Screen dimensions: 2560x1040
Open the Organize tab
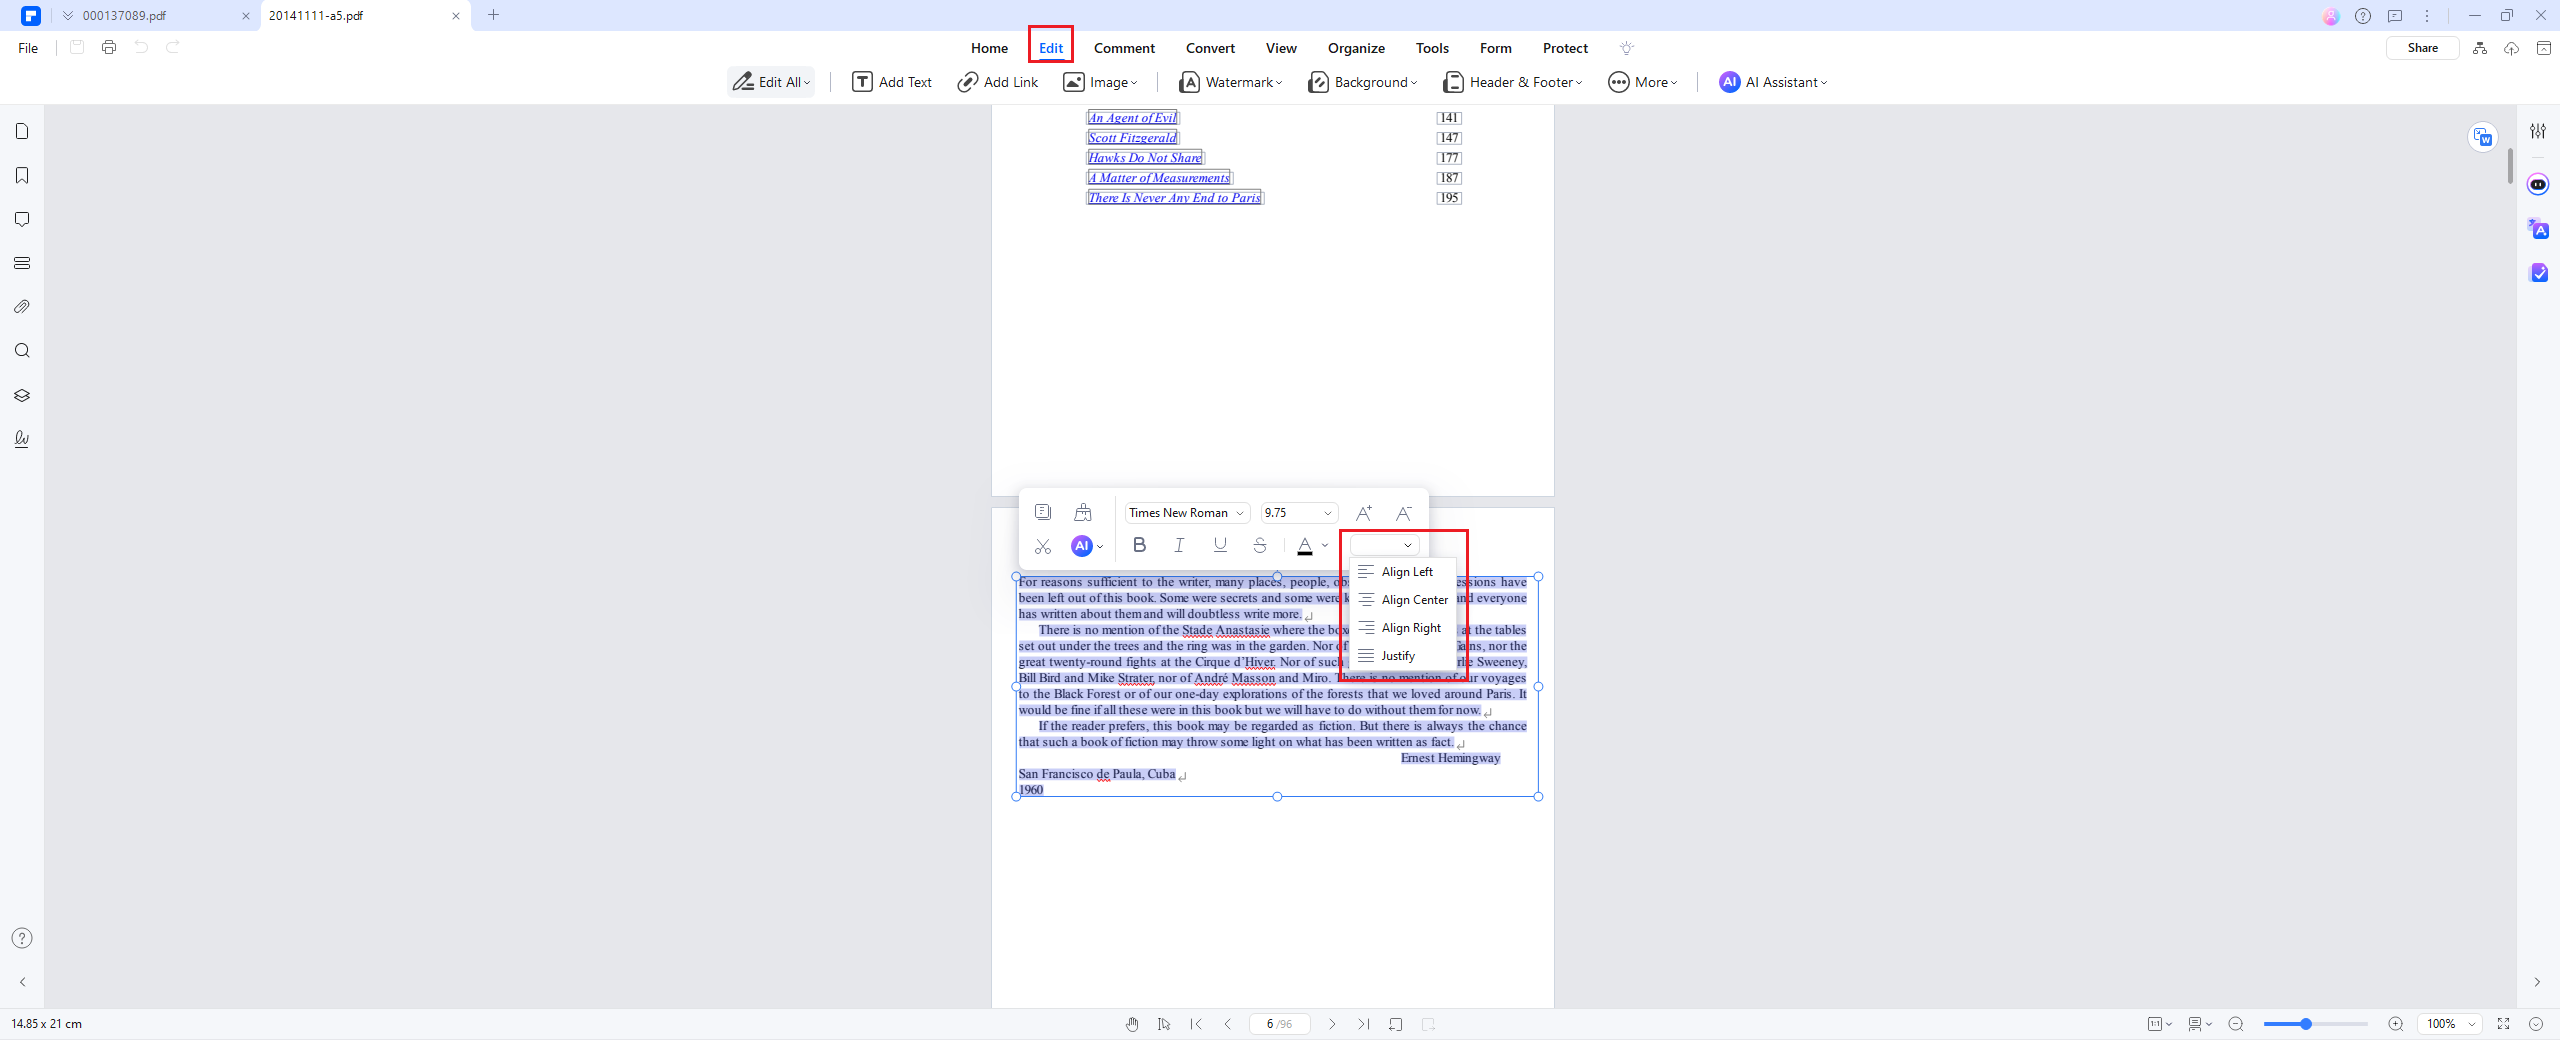pyautogui.click(x=1356, y=48)
